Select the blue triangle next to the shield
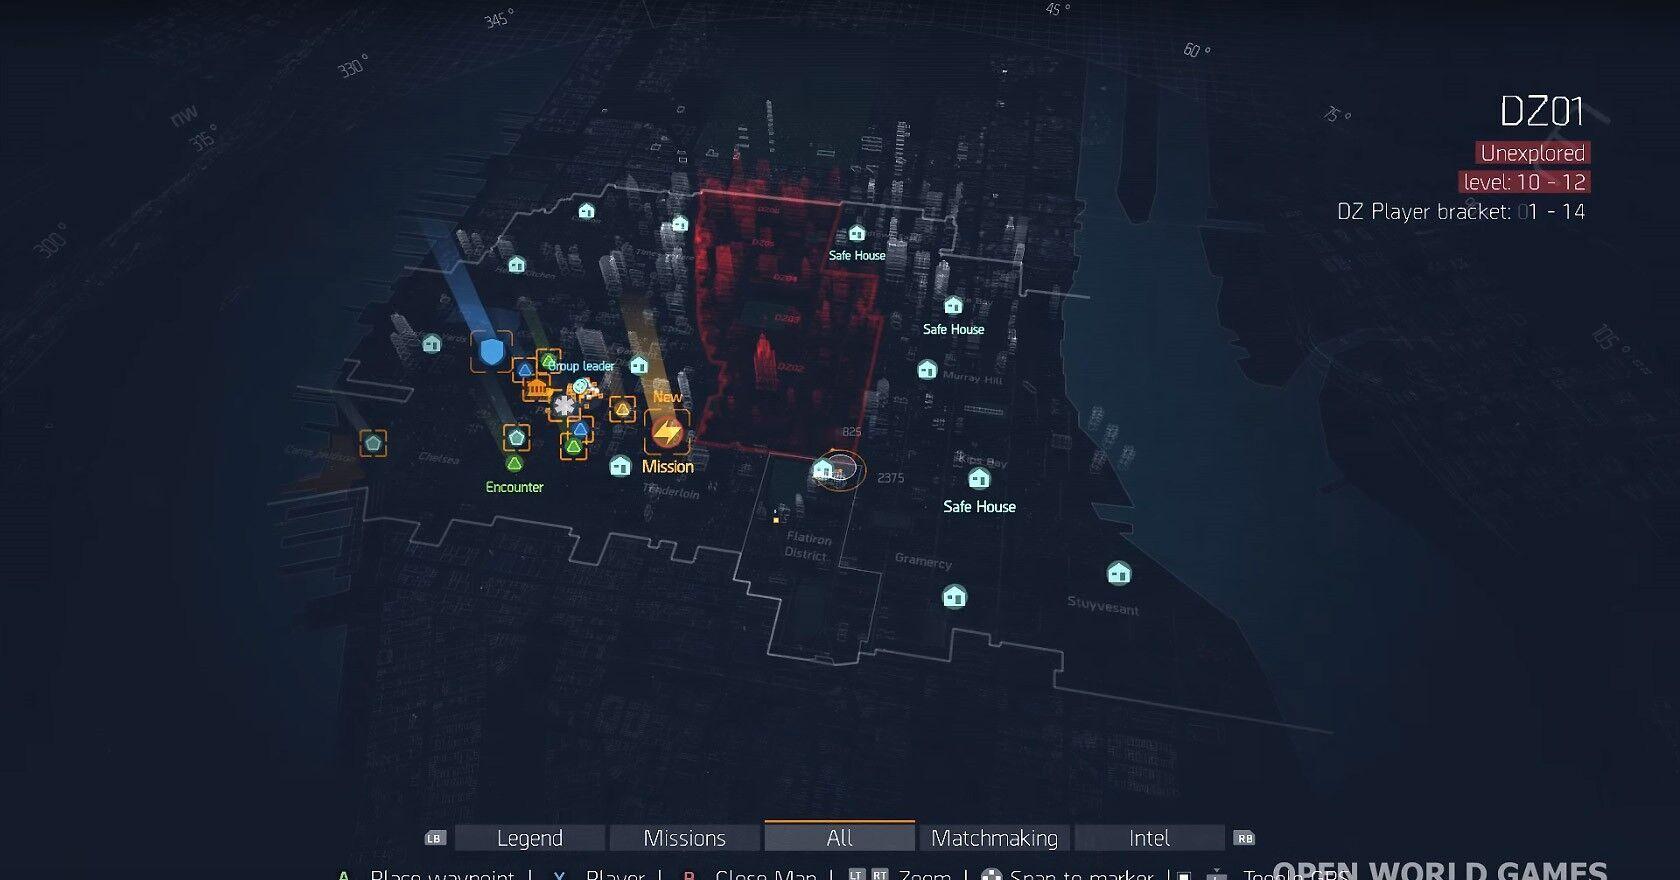Viewport: 1680px width, 880px height. click(x=524, y=370)
